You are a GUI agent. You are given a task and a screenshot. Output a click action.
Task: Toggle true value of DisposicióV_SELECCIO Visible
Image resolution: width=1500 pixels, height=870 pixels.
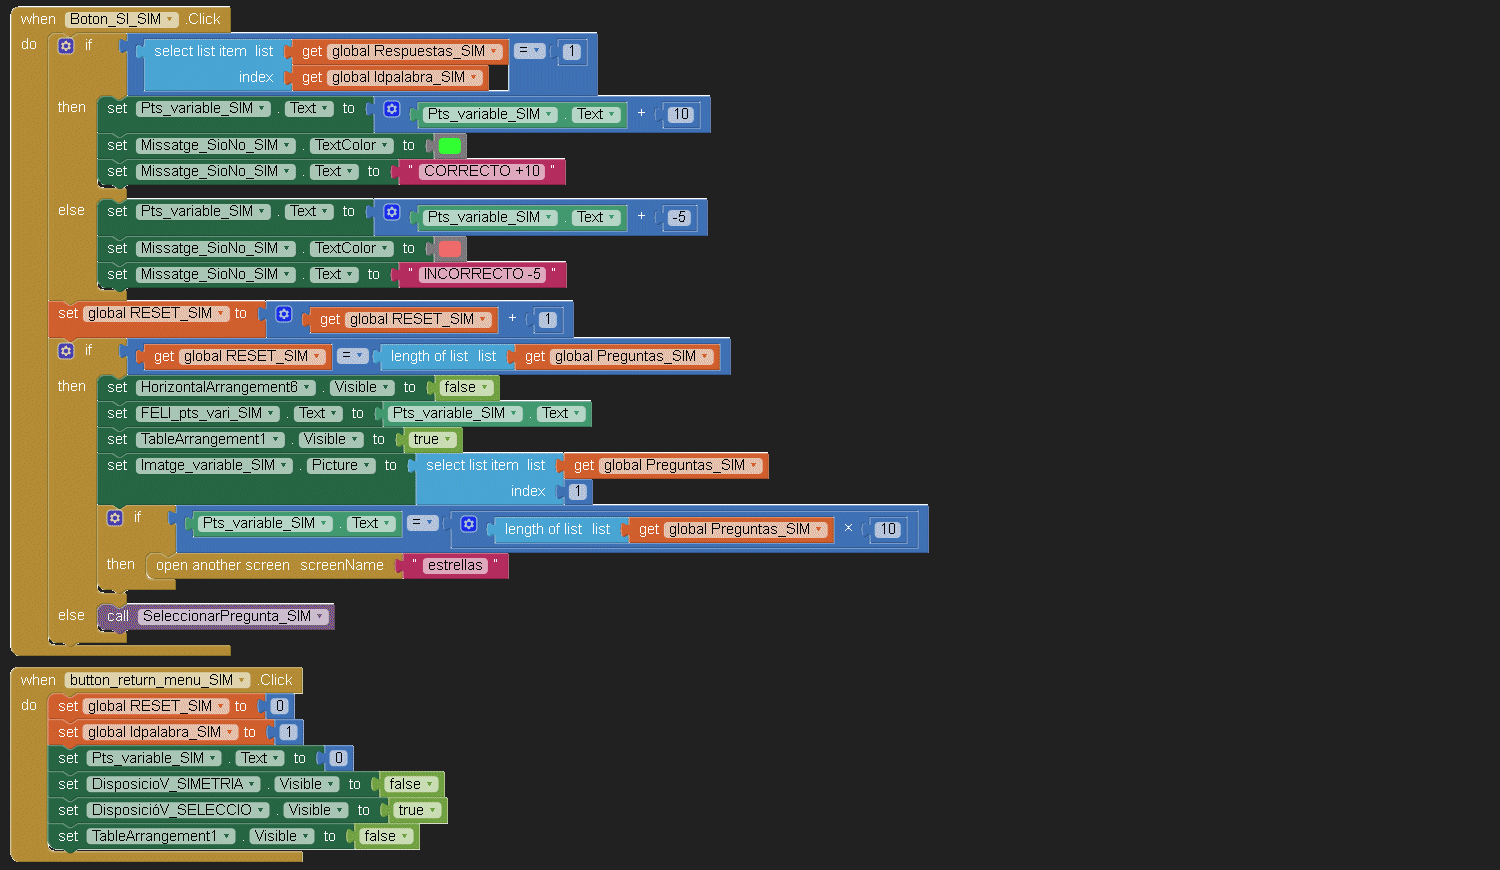(417, 811)
